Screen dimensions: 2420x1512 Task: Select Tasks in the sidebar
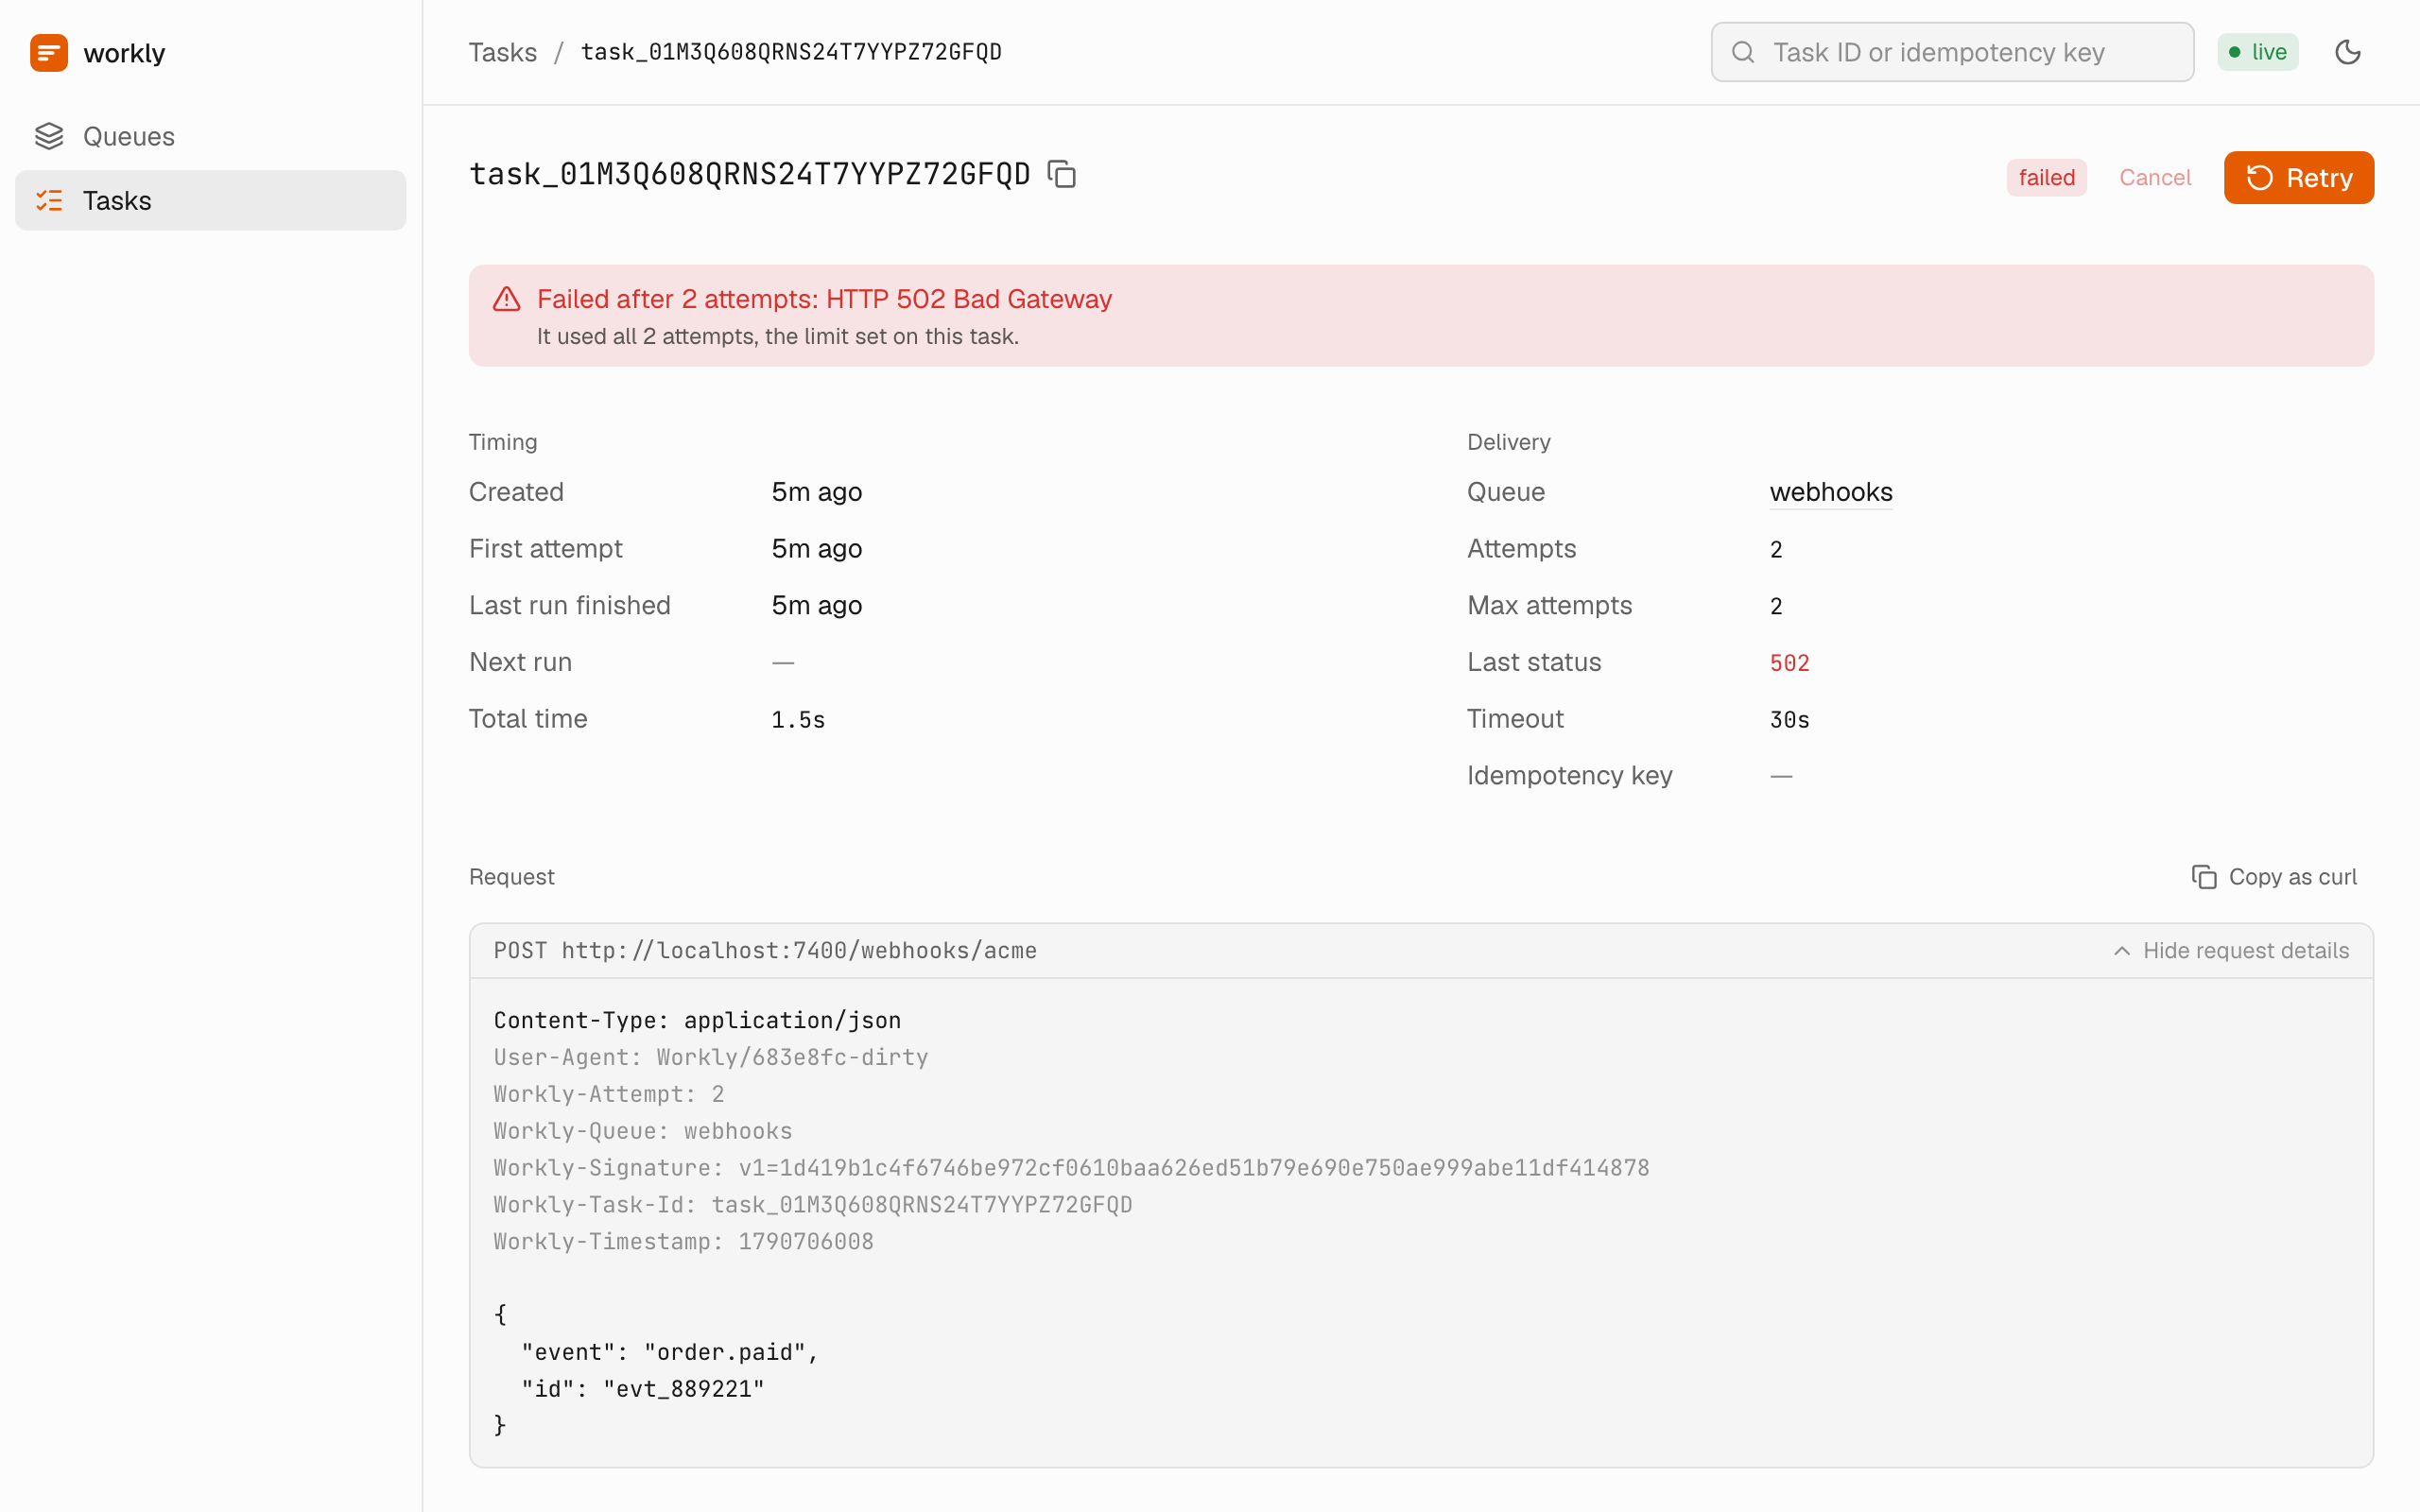coord(210,200)
